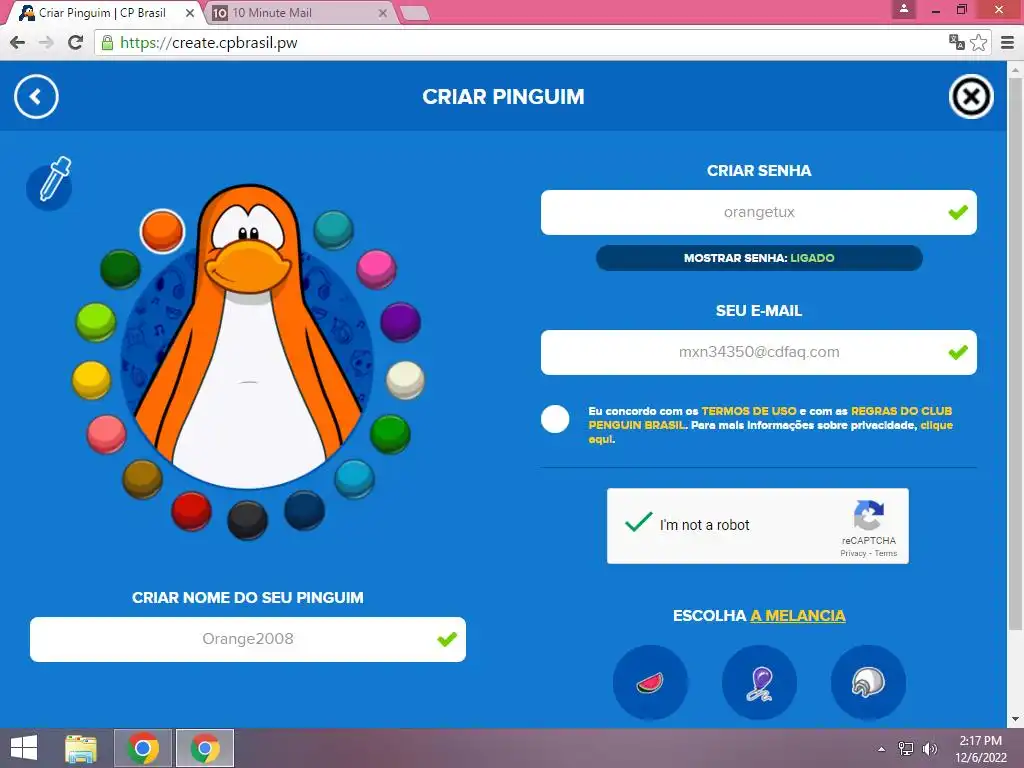Open a new browser tab
This screenshot has width=1024, height=768.
click(414, 13)
